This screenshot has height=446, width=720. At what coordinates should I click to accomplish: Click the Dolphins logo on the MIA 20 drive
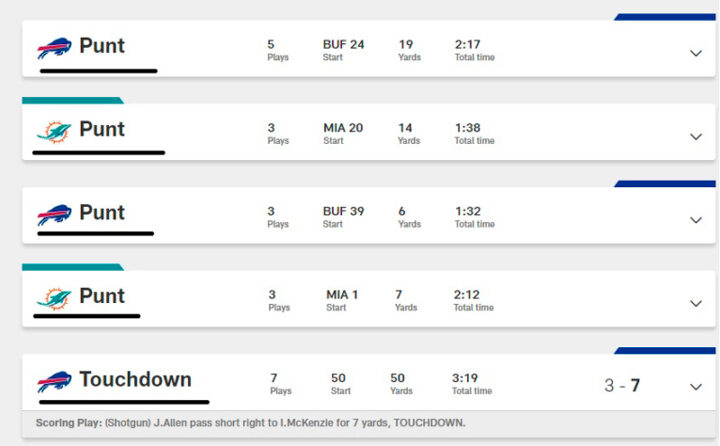click(53, 131)
